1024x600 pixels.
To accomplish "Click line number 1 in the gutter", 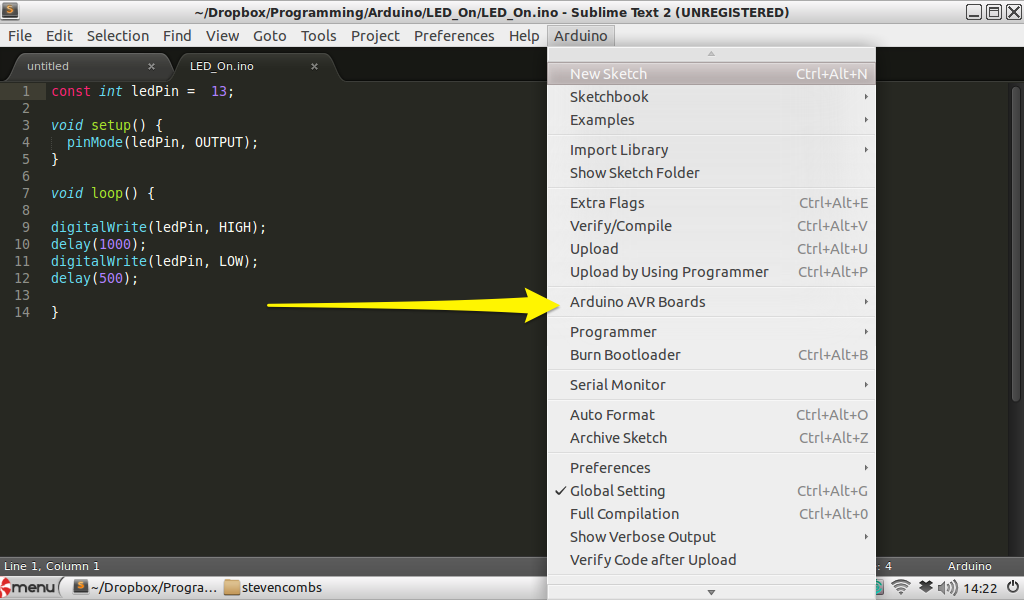I will point(25,91).
